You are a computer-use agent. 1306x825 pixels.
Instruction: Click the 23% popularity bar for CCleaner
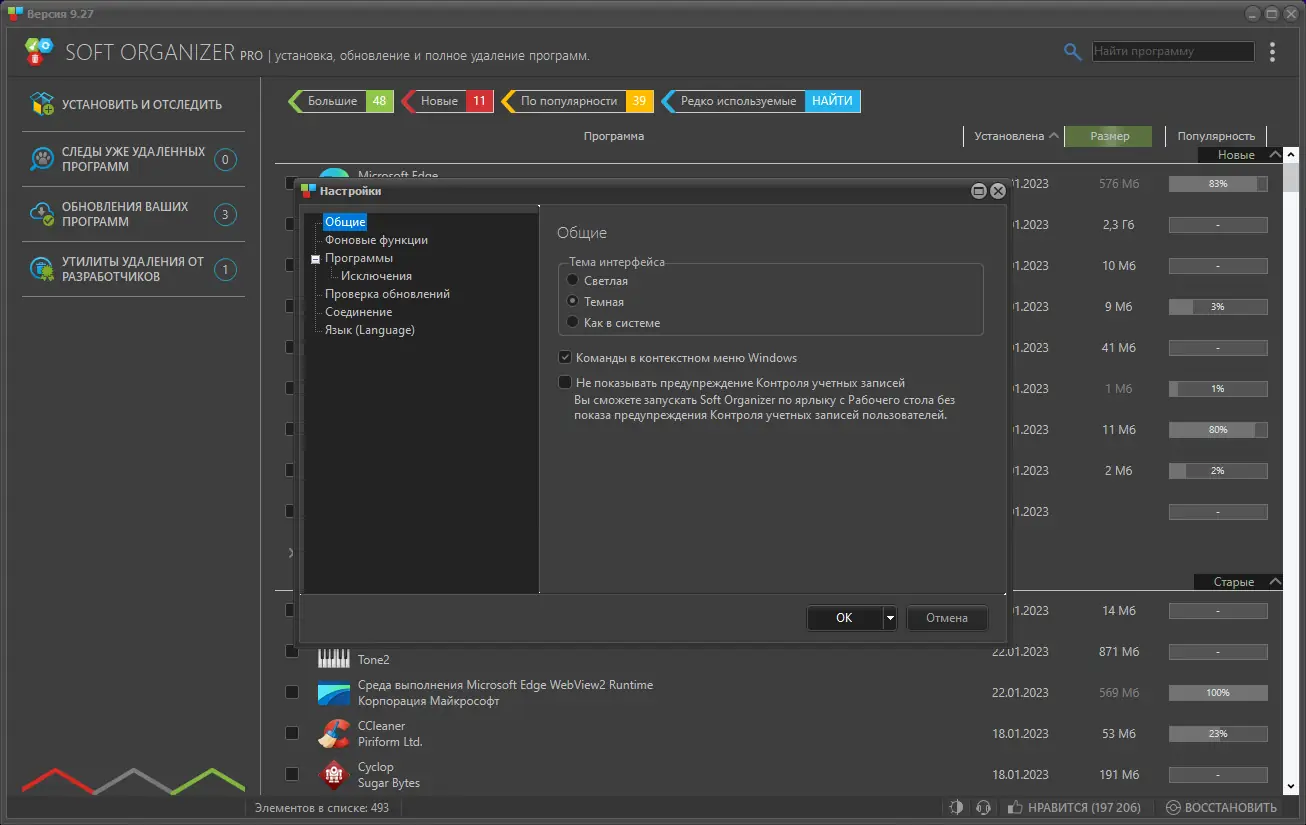pos(1218,734)
